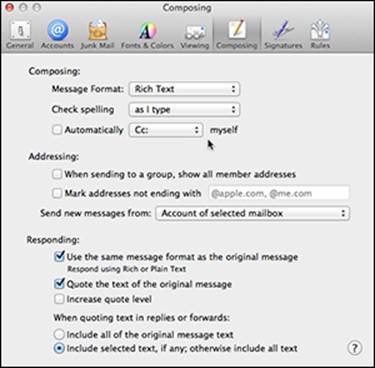Select the Composing toolbar icon

click(x=237, y=35)
